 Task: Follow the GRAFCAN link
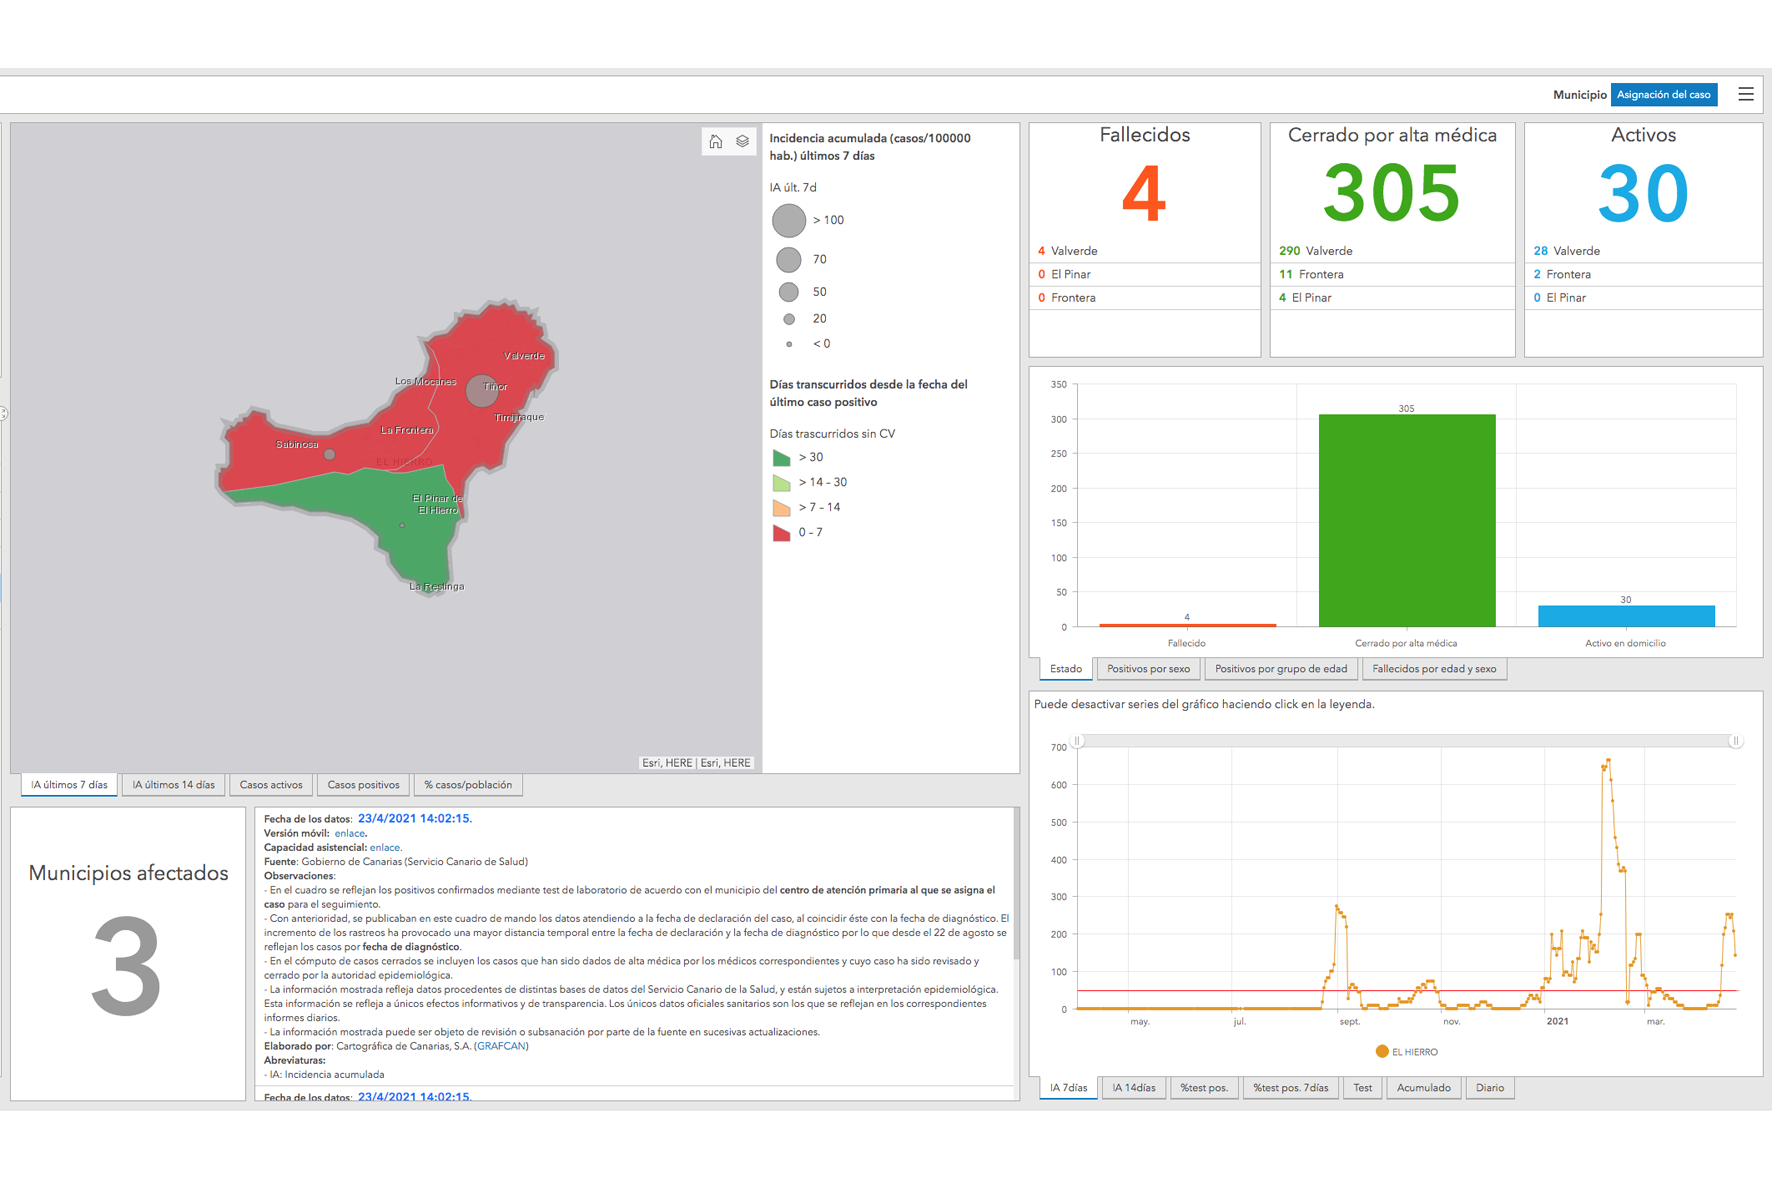pos(501,1046)
